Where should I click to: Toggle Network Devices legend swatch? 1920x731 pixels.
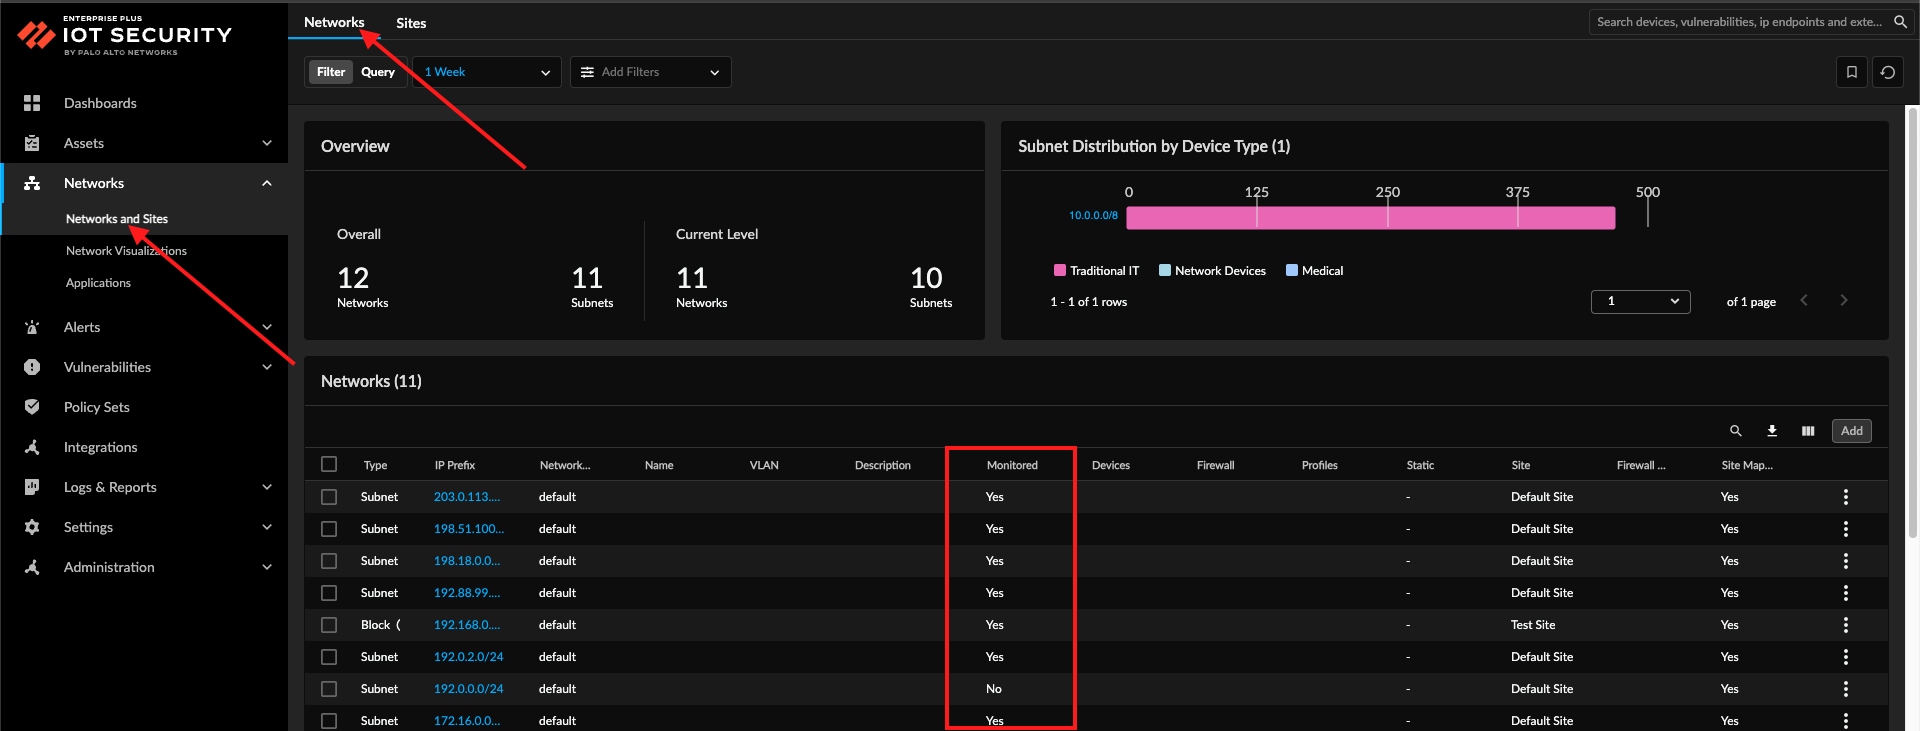point(1165,270)
